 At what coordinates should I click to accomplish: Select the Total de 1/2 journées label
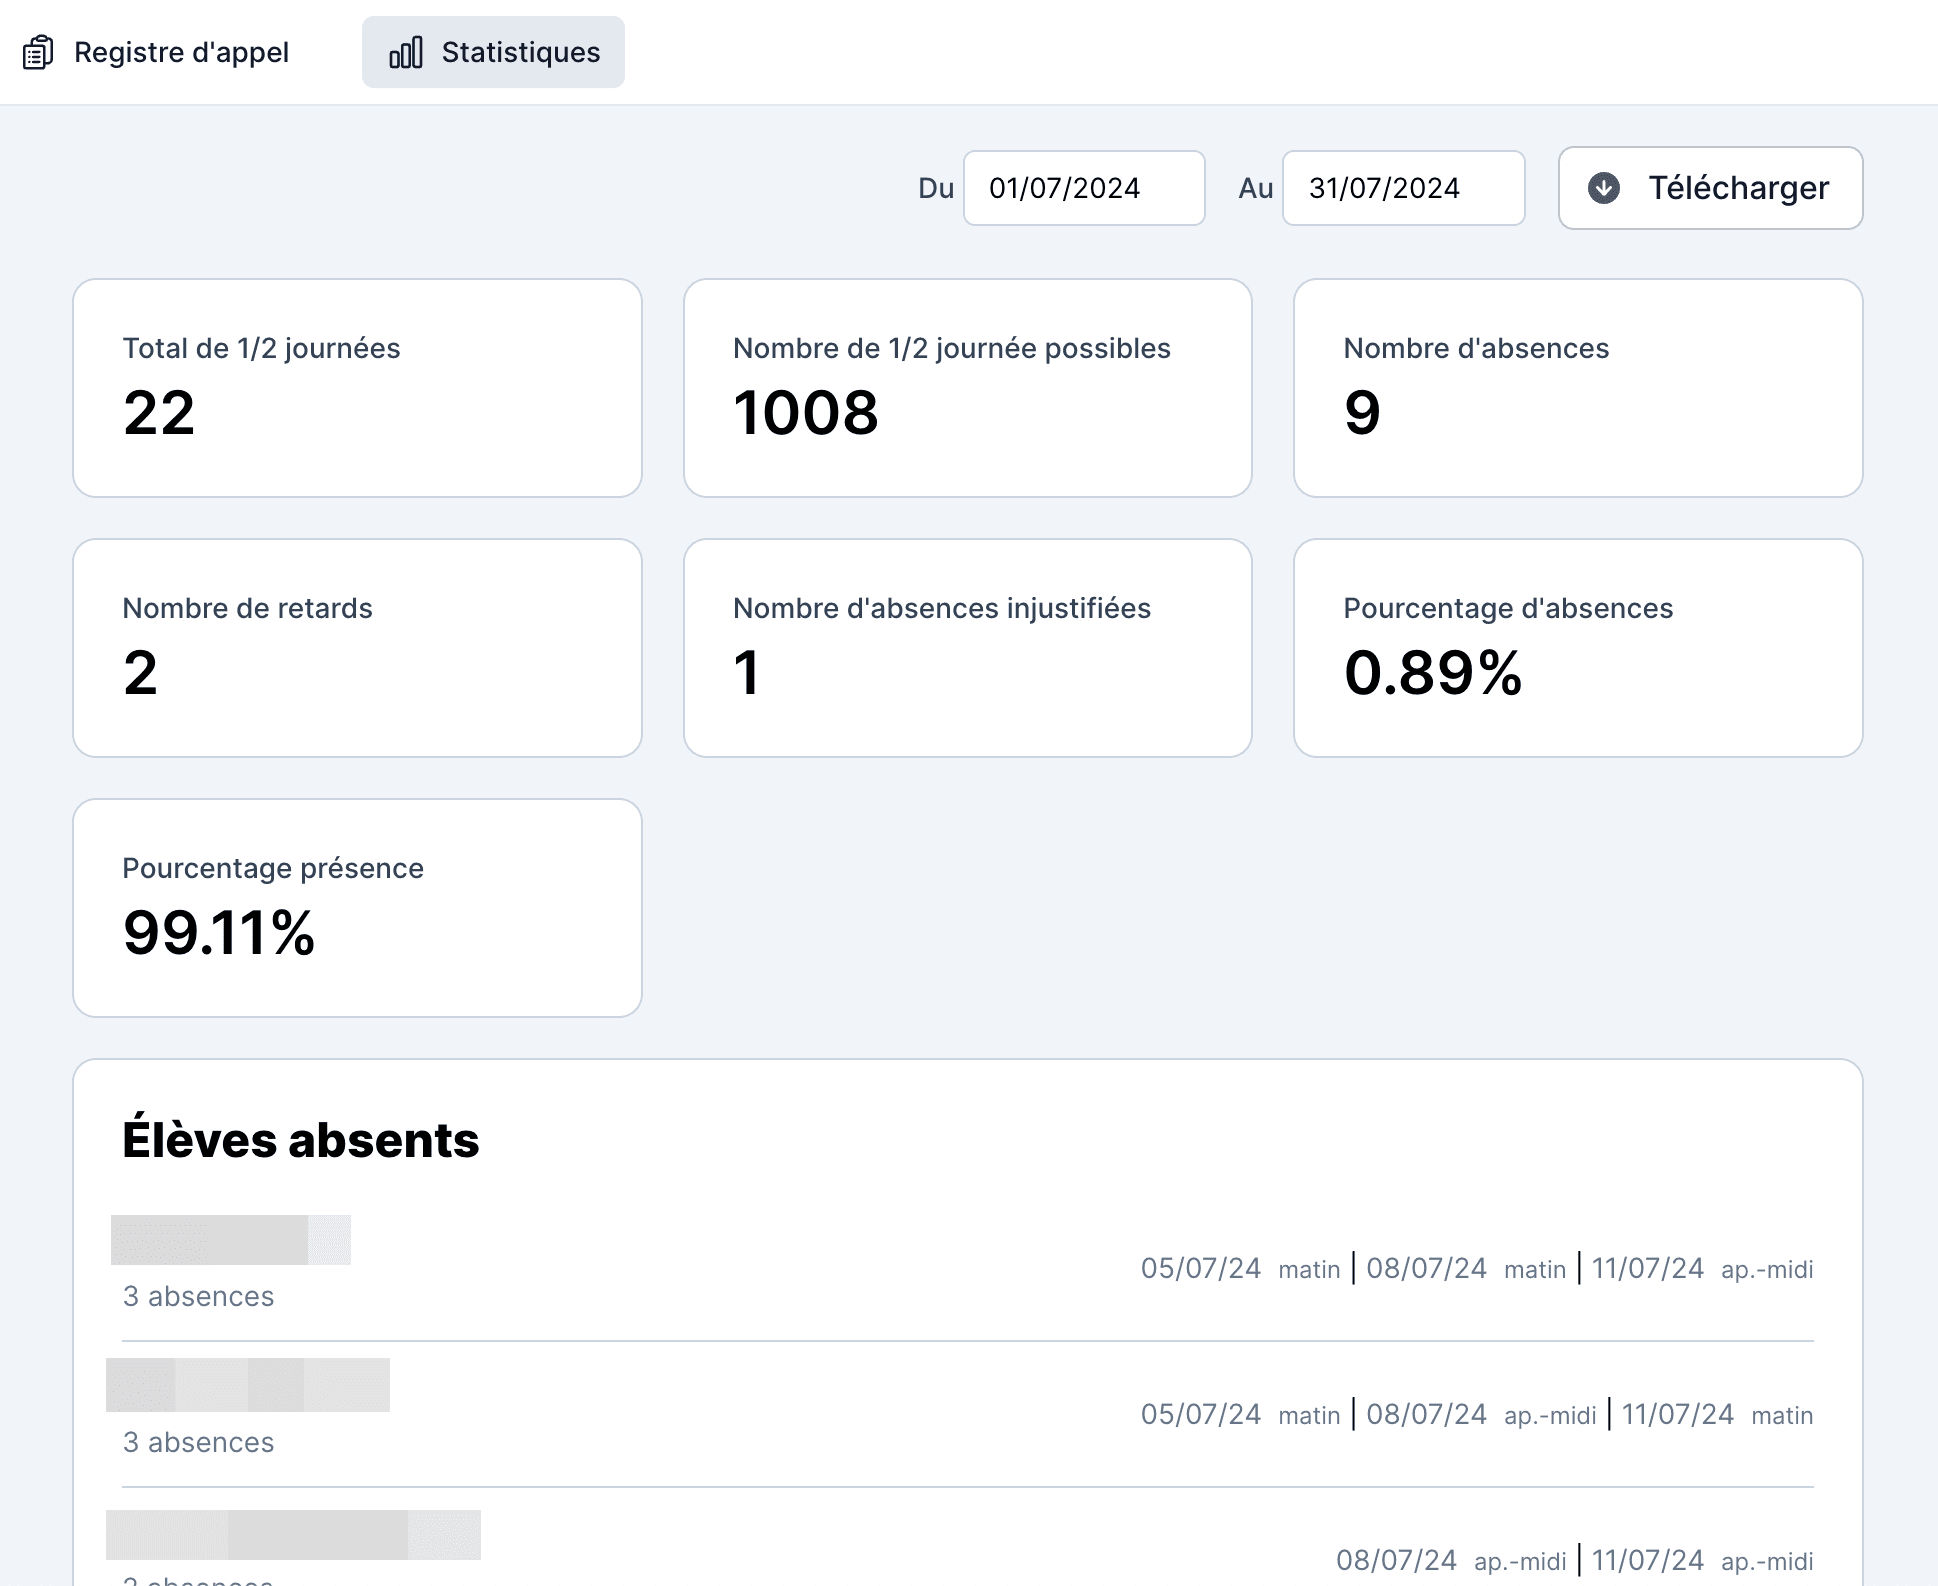click(x=261, y=348)
